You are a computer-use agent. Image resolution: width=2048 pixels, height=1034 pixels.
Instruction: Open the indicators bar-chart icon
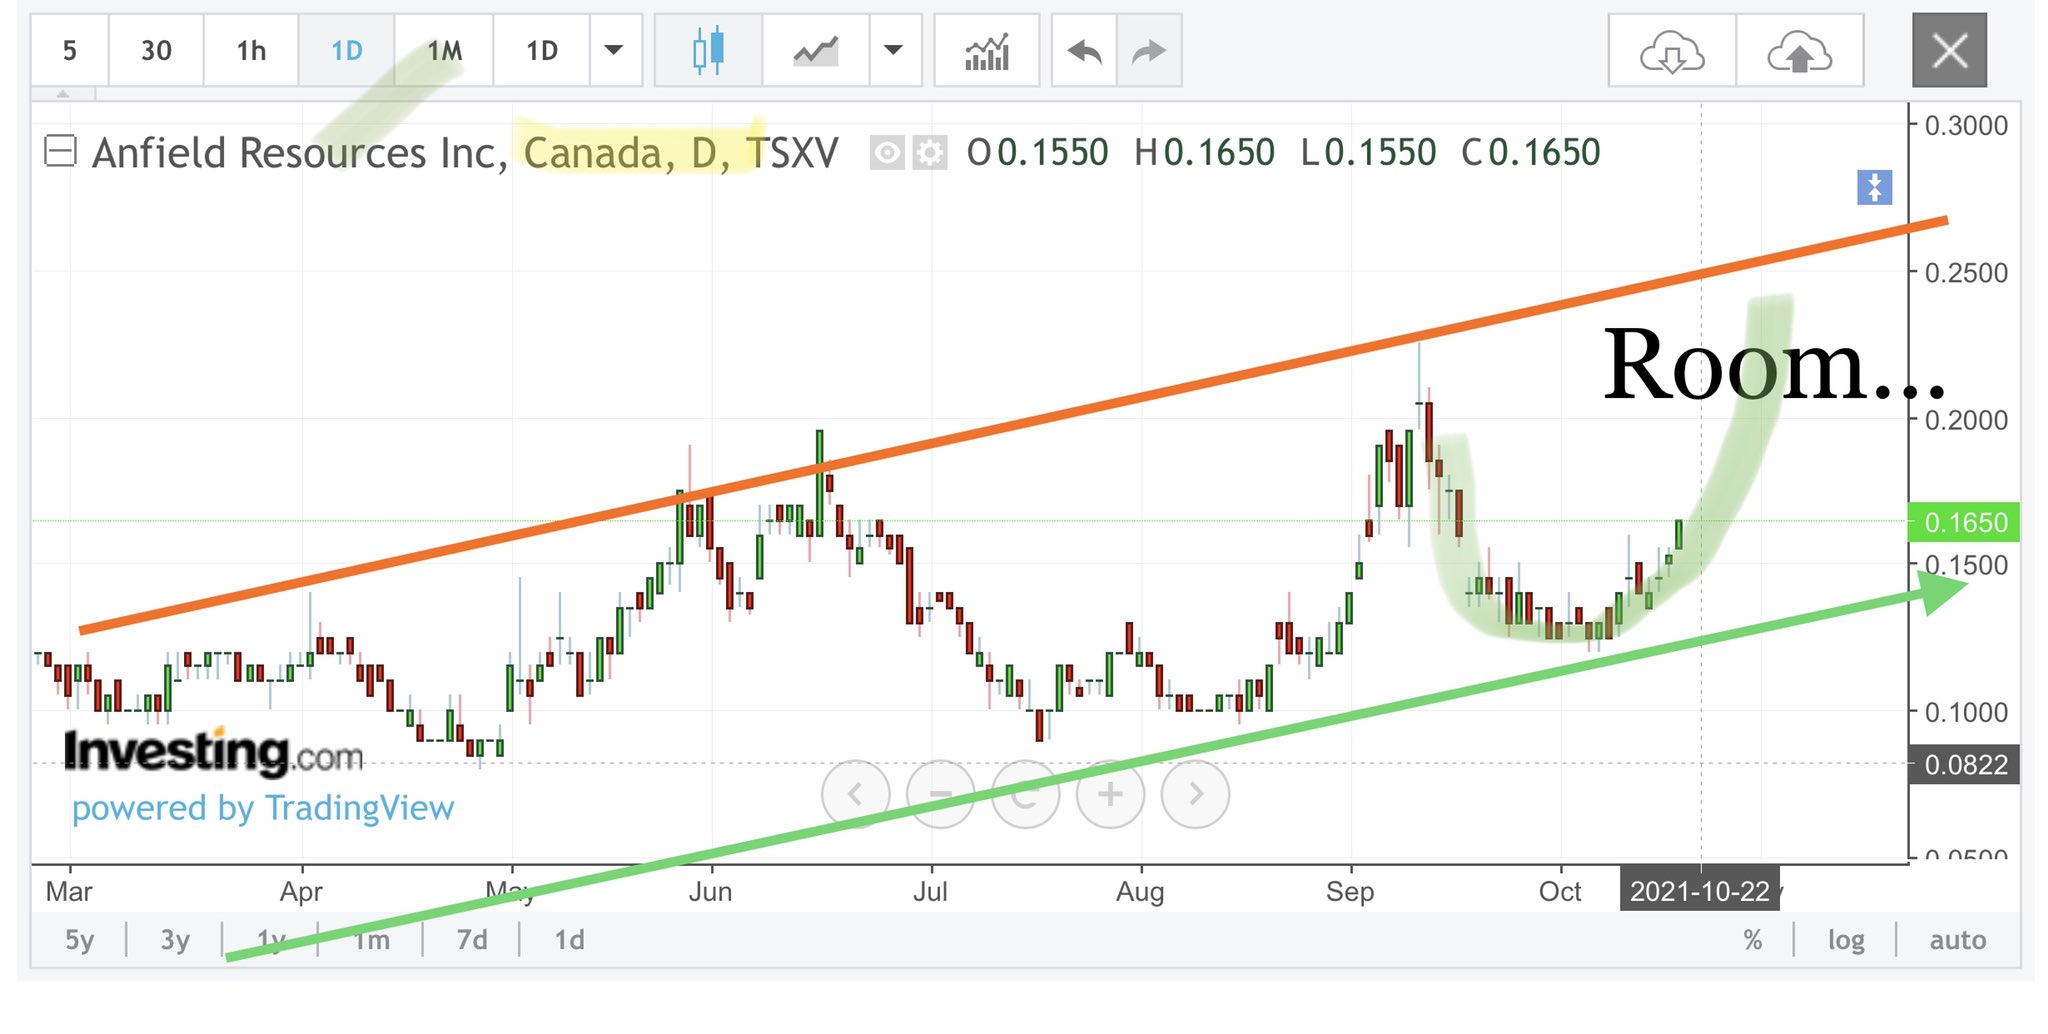(987, 50)
